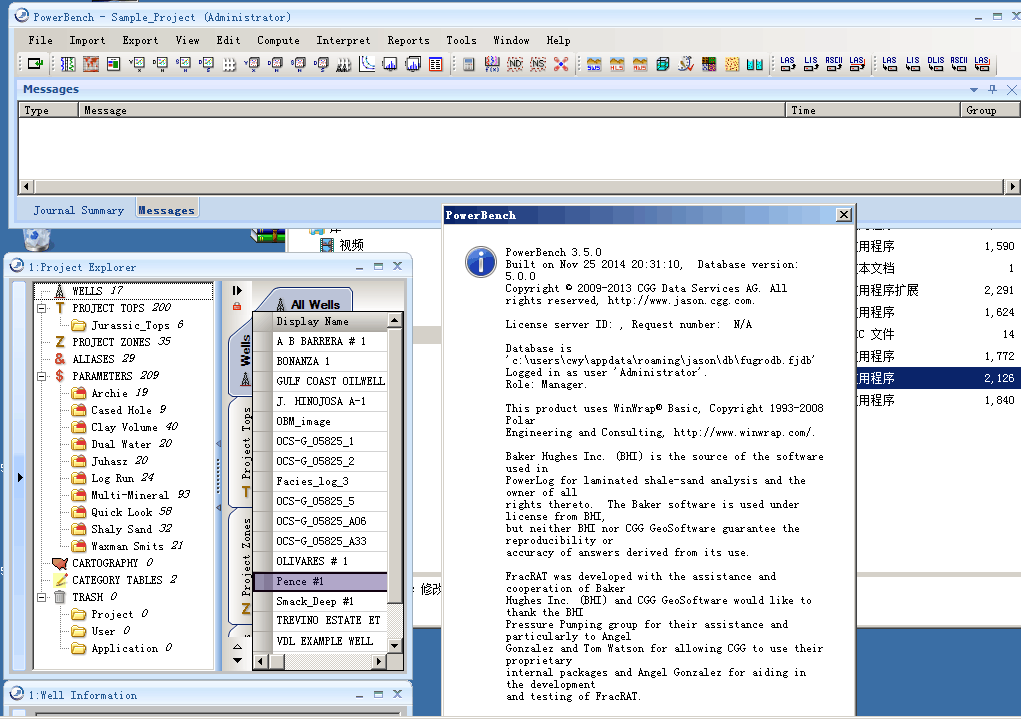Click the NS chart toolbar icon
This screenshot has height=719, width=1021.
click(538, 64)
